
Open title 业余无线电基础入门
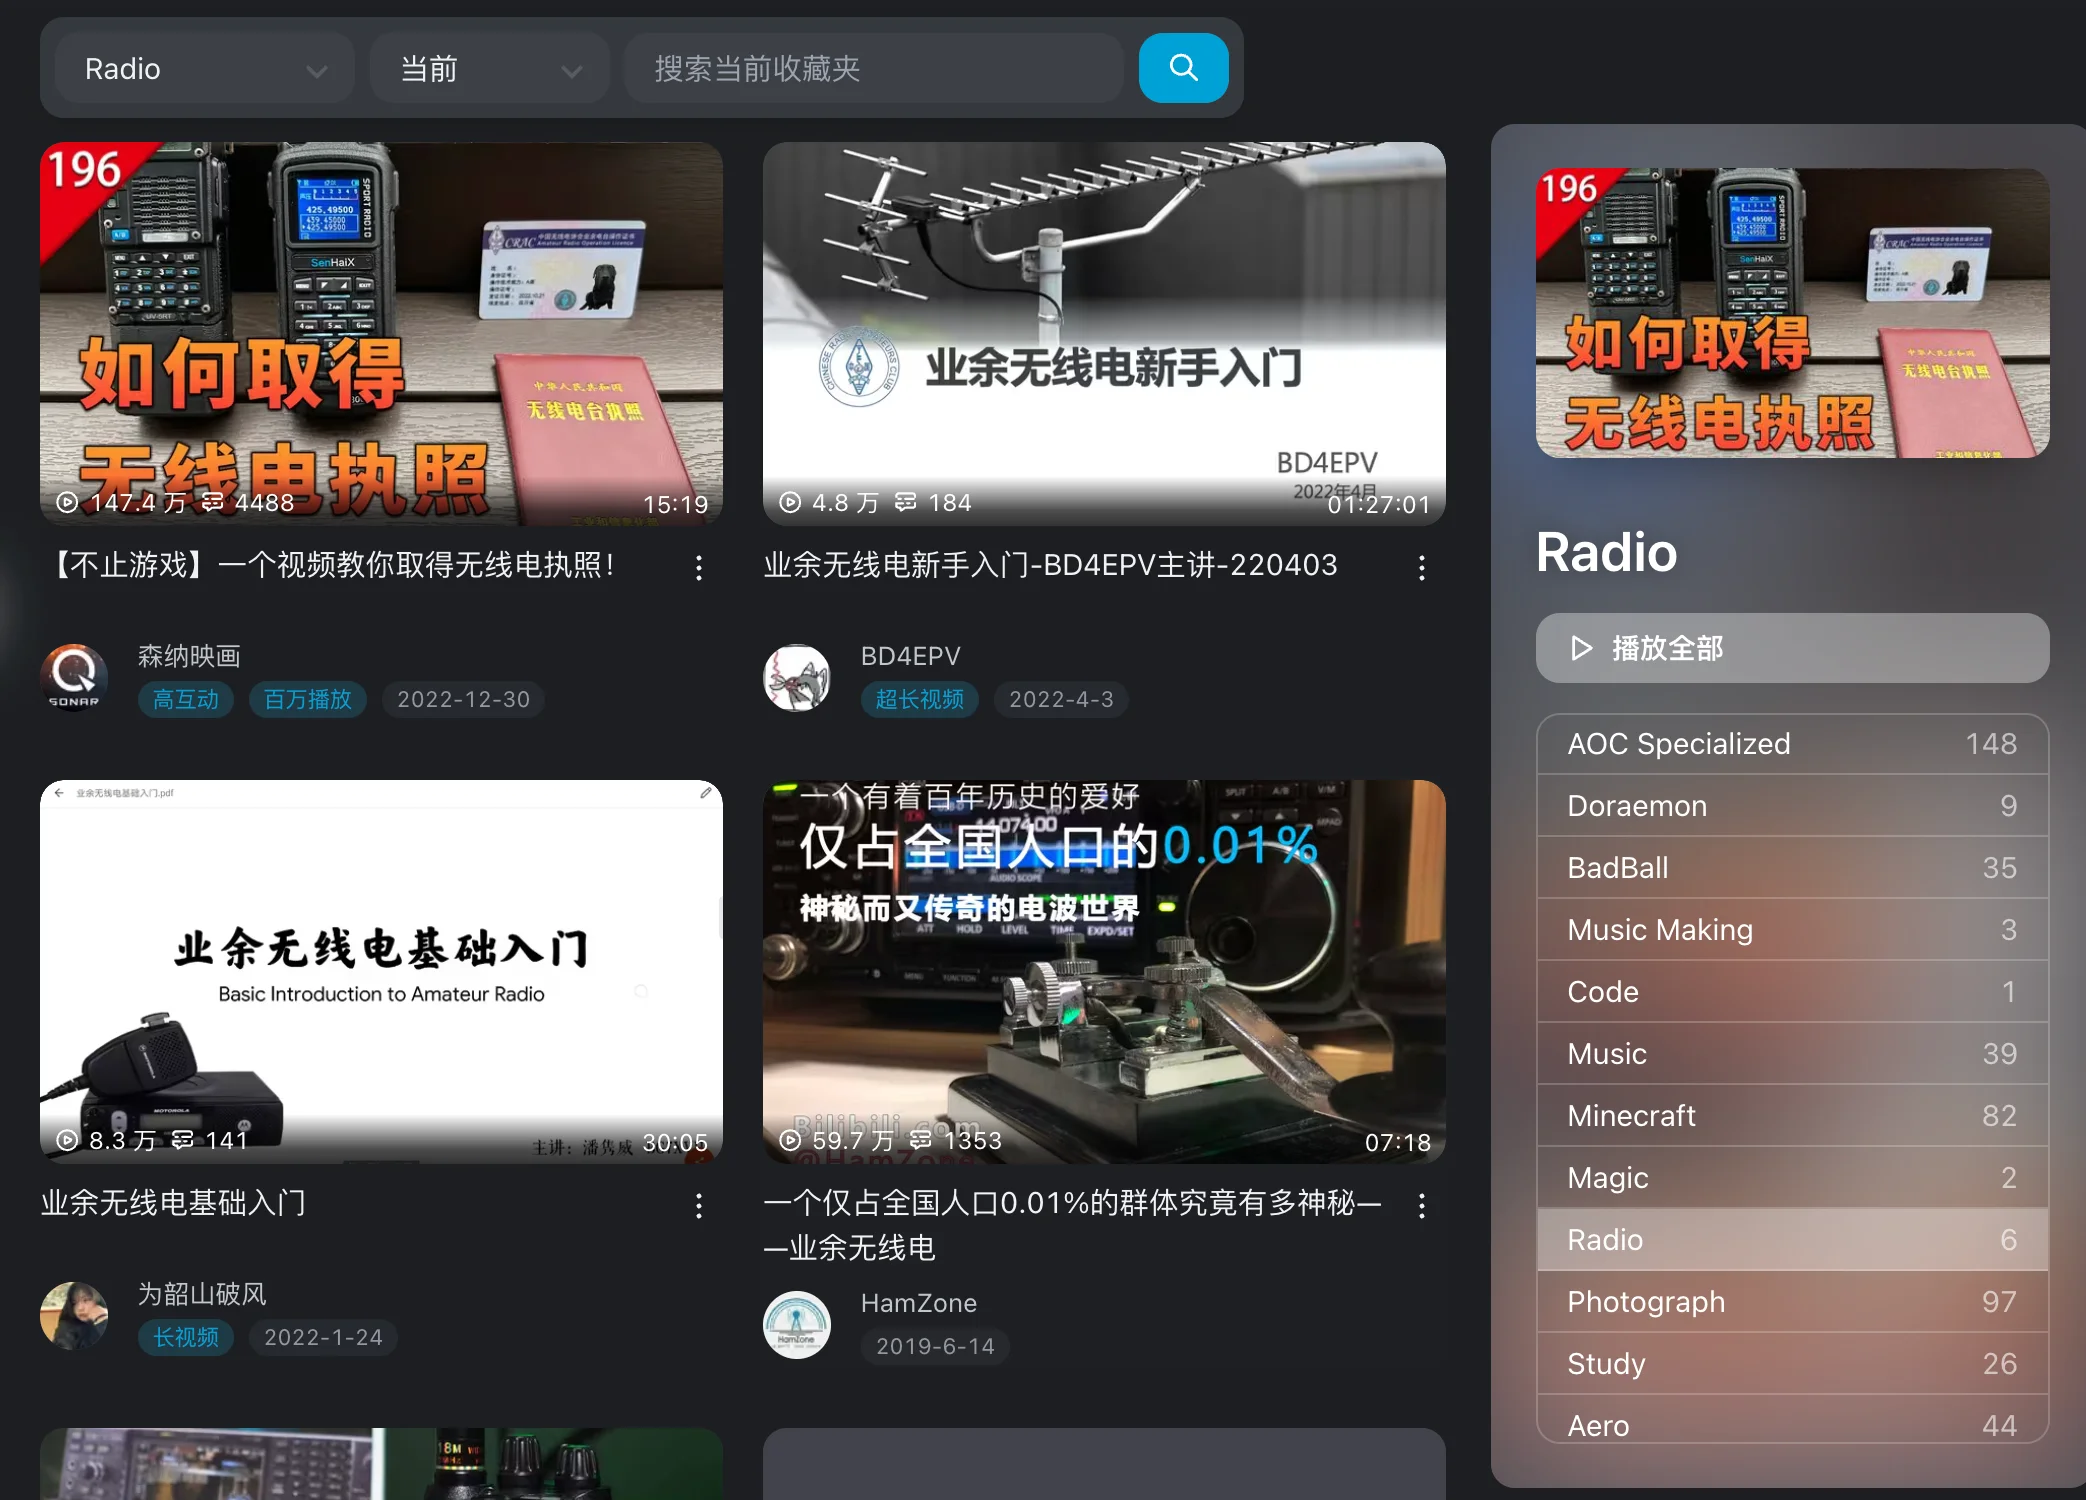pos(174,1203)
